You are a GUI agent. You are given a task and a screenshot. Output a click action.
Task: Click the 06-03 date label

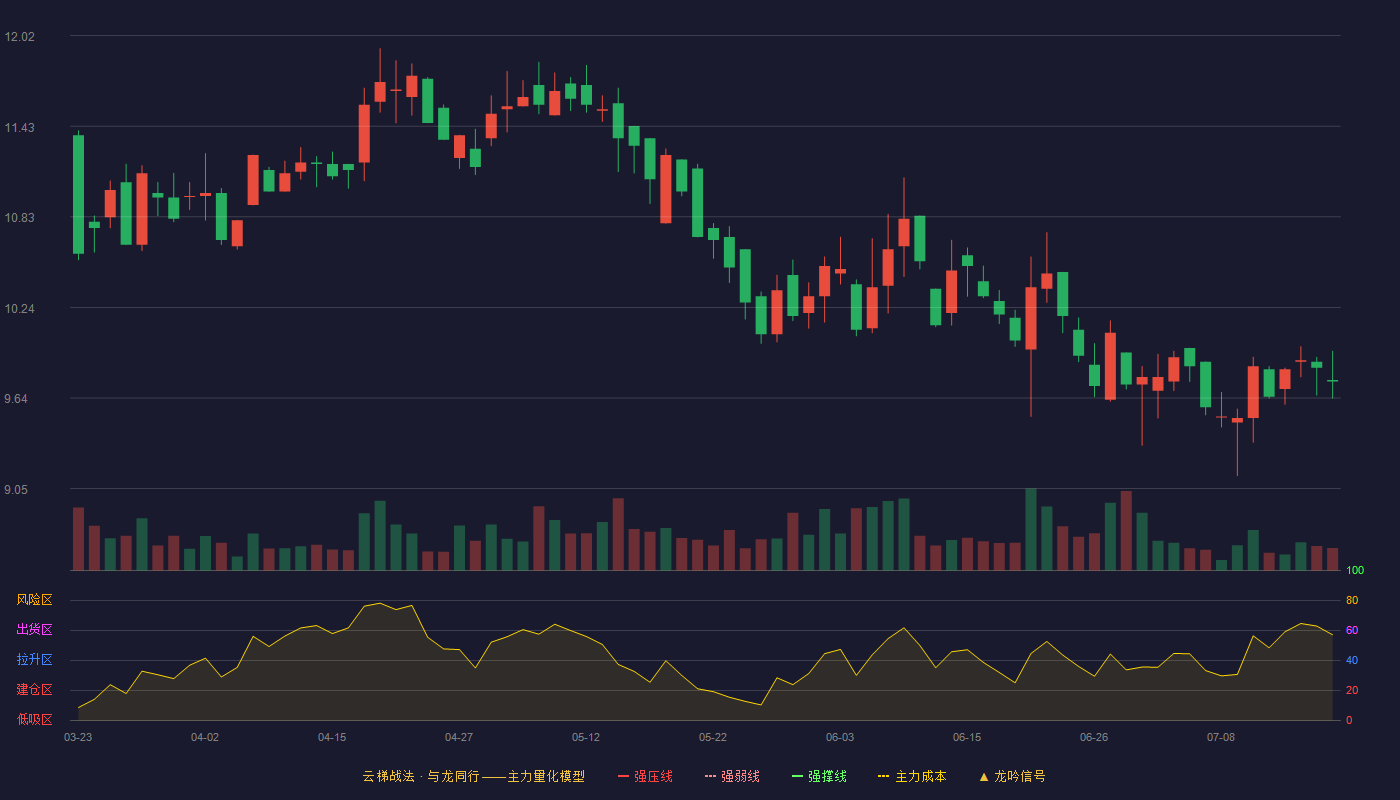[840, 737]
